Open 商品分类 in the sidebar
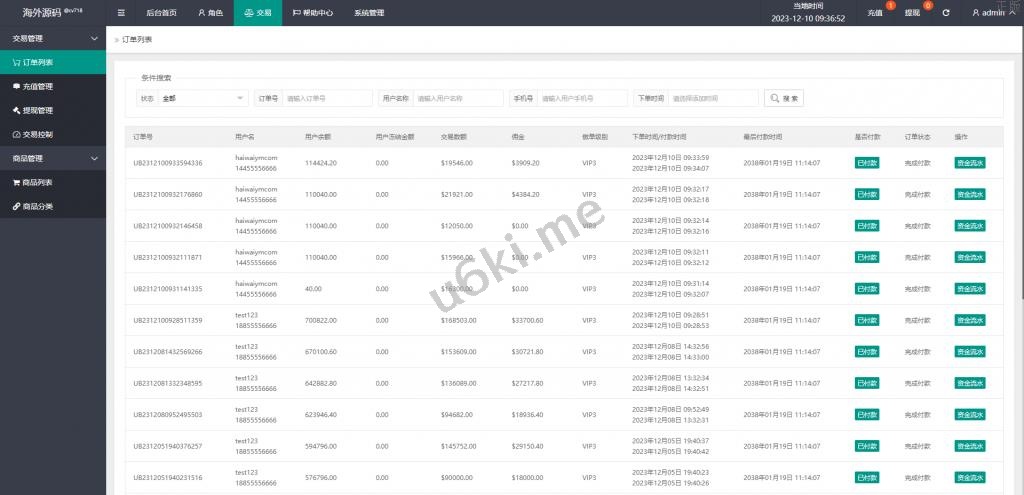1024x495 pixels. (x=38, y=206)
